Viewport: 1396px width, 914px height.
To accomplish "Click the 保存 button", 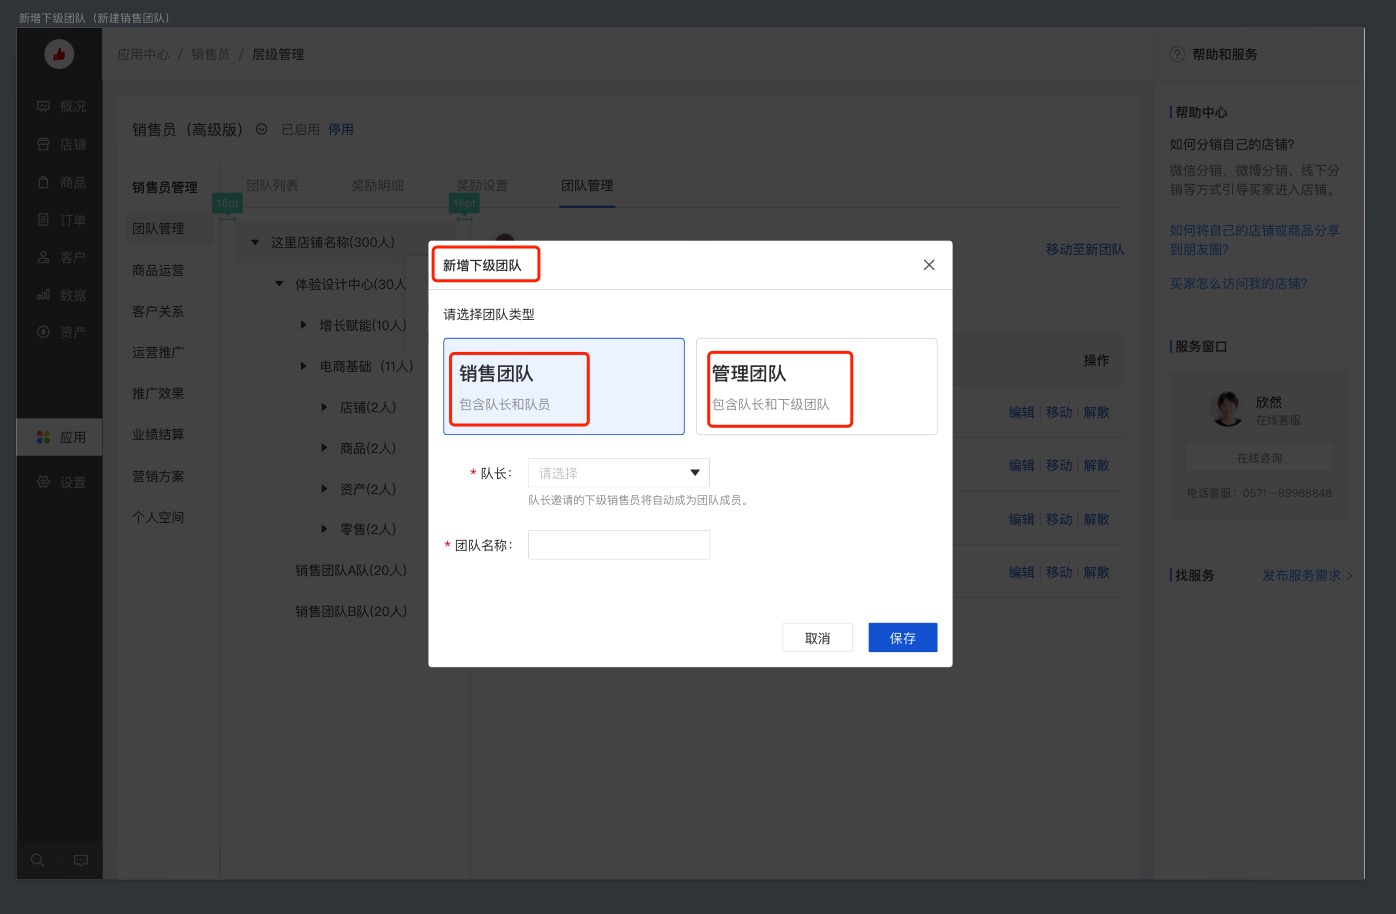I will pos(902,638).
